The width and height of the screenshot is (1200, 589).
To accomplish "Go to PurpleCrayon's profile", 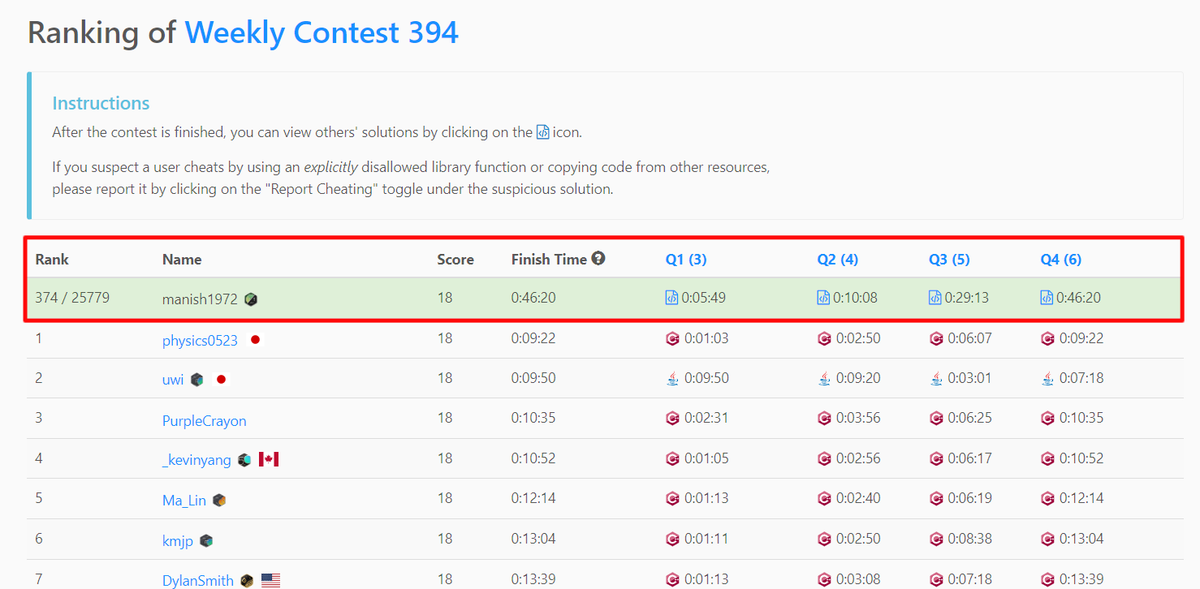I will (x=204, y=421).
